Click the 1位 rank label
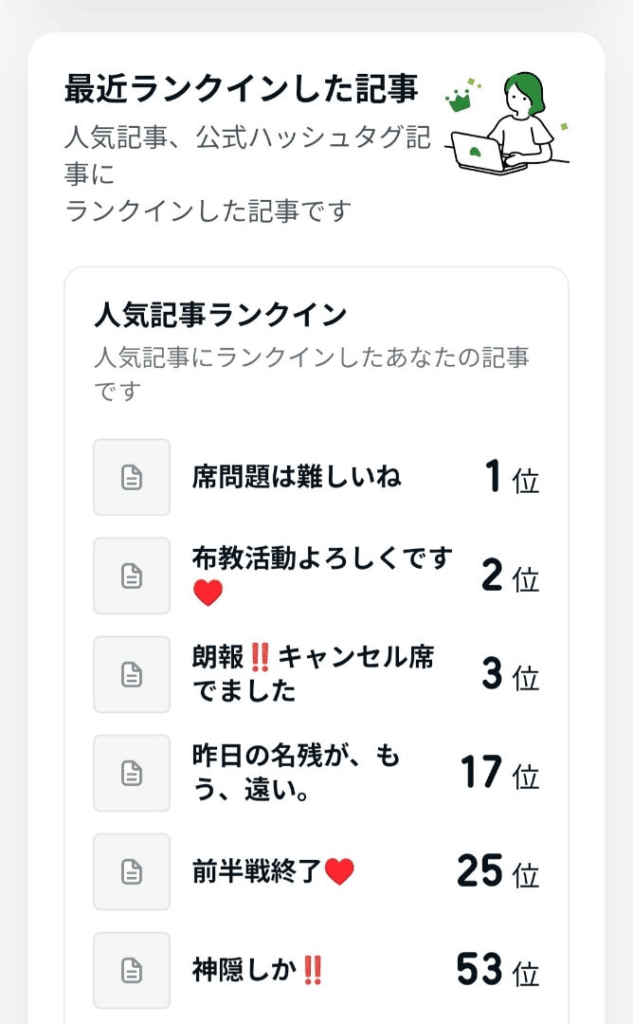 [512, 479]
